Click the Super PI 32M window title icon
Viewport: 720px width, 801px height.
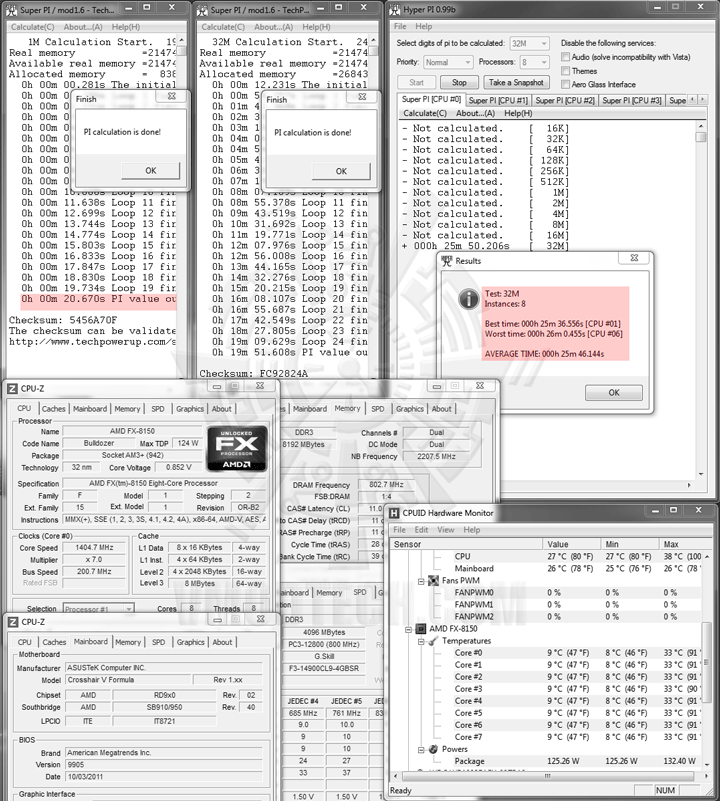click(x=202, y=10)
